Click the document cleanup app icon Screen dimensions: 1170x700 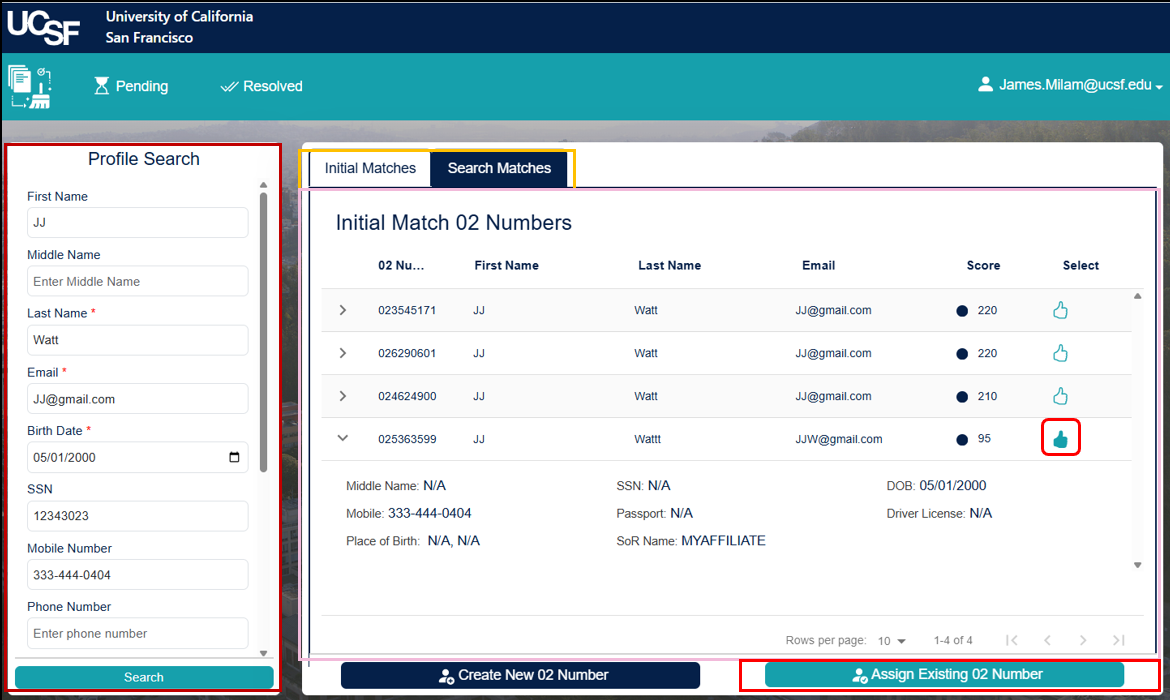click(x=30, y=86)
